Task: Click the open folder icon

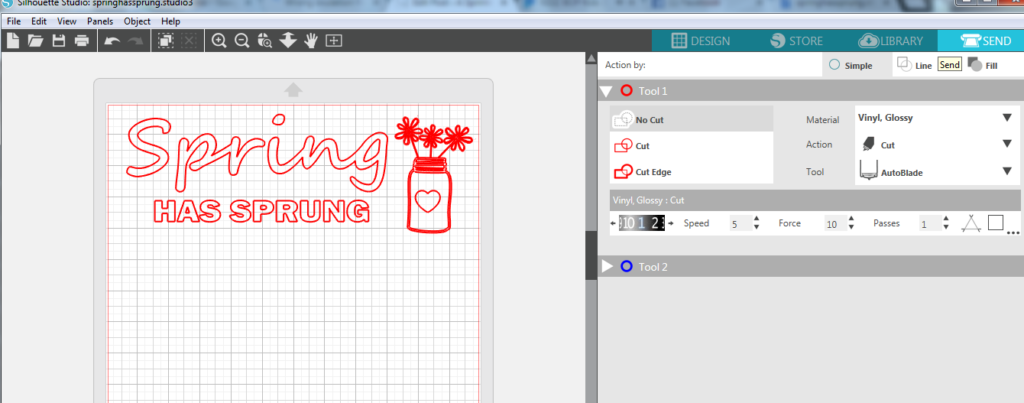Action: pyautogui.click(x=36, y=41)
